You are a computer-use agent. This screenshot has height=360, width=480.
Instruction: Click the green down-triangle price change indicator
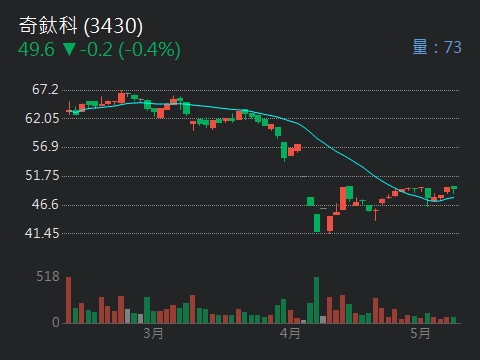pos(69,49)
